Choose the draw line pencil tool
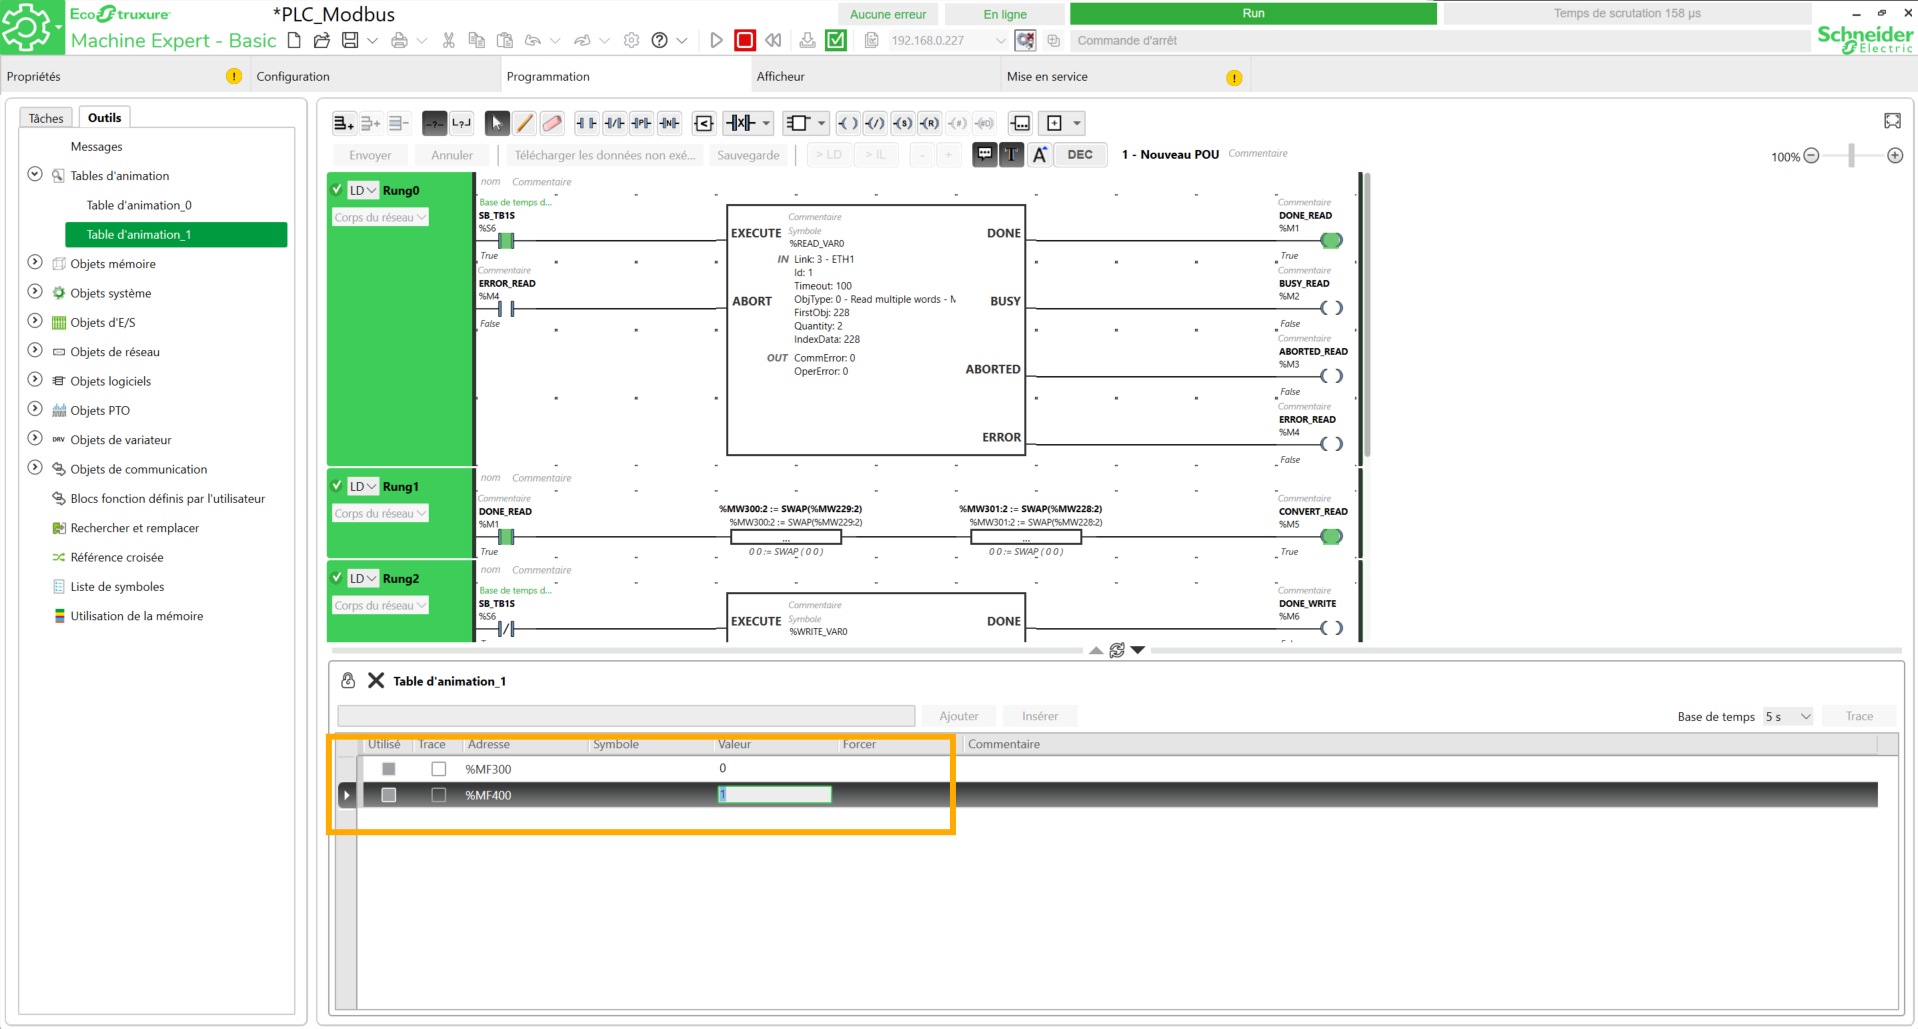Screen dimensions: 1918x1029 (x=524, y=123)
